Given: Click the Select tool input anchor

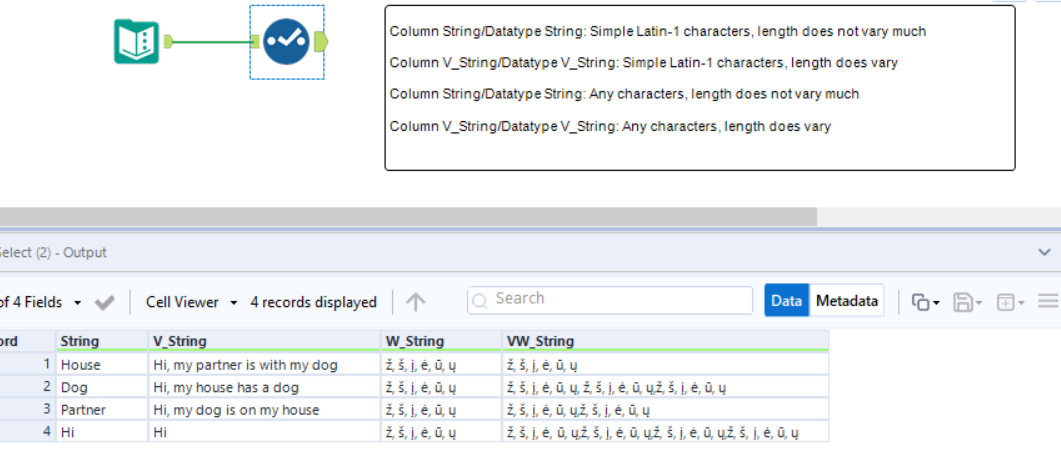Looking at the screenshot, I should (256, 42).
